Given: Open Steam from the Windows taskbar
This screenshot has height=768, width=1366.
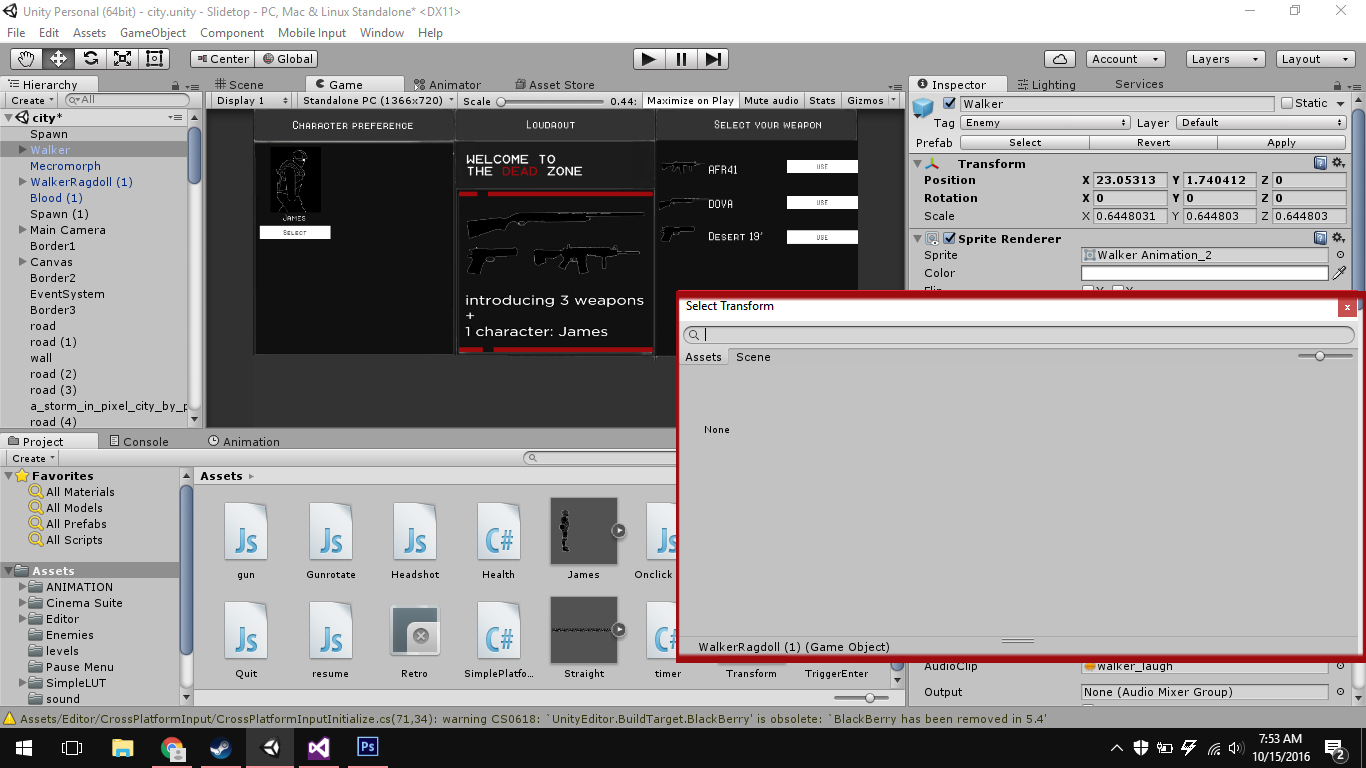Looking at the screenshot, I should (221, 747).
